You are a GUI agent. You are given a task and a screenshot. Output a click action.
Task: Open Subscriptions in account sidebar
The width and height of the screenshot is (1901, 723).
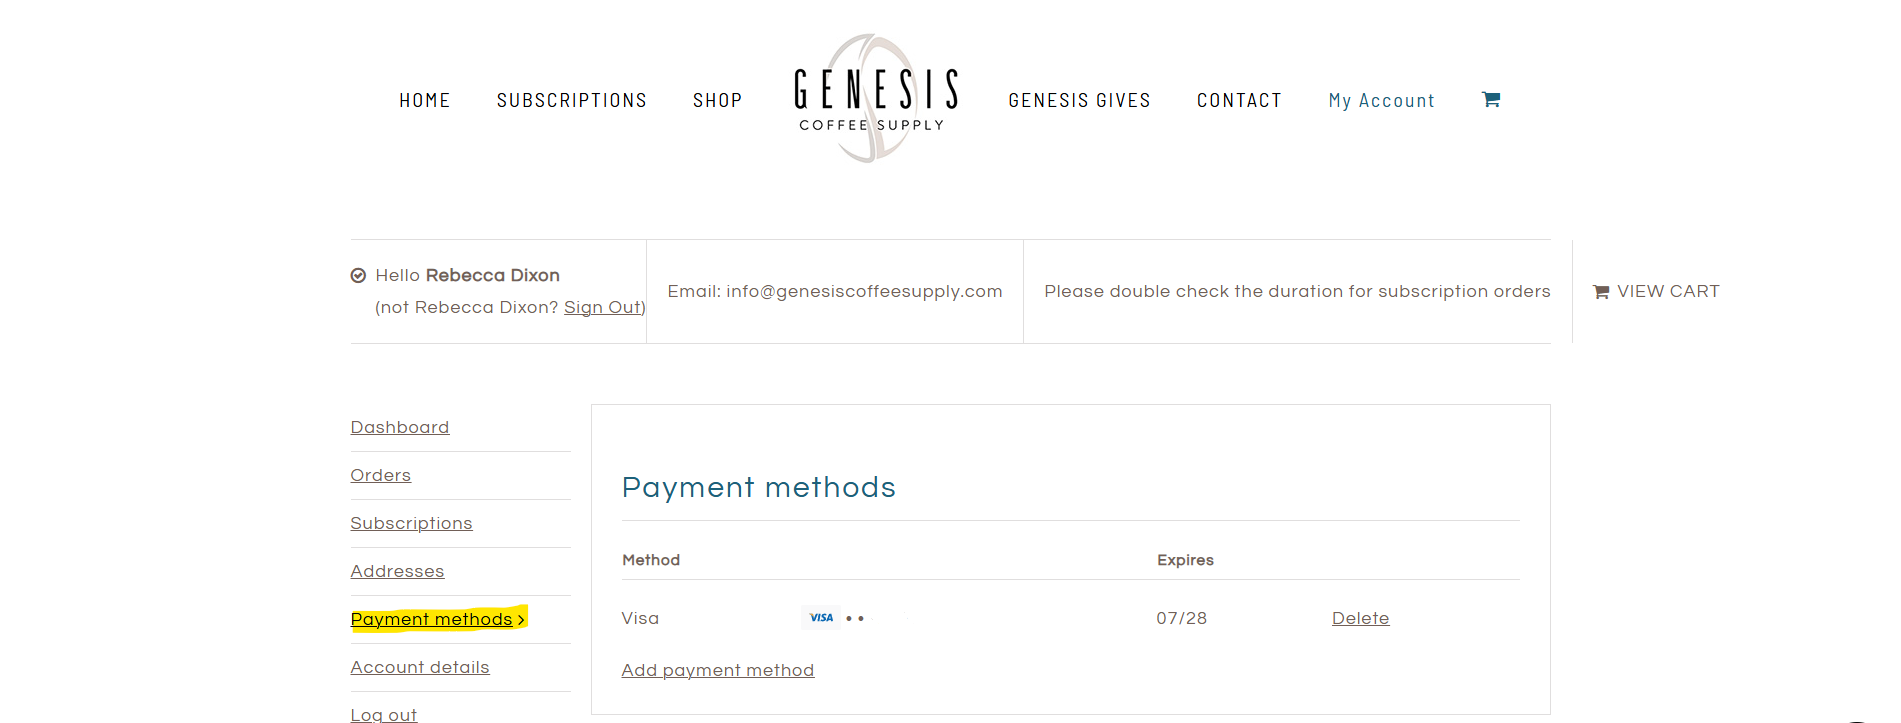pos(411,524)
